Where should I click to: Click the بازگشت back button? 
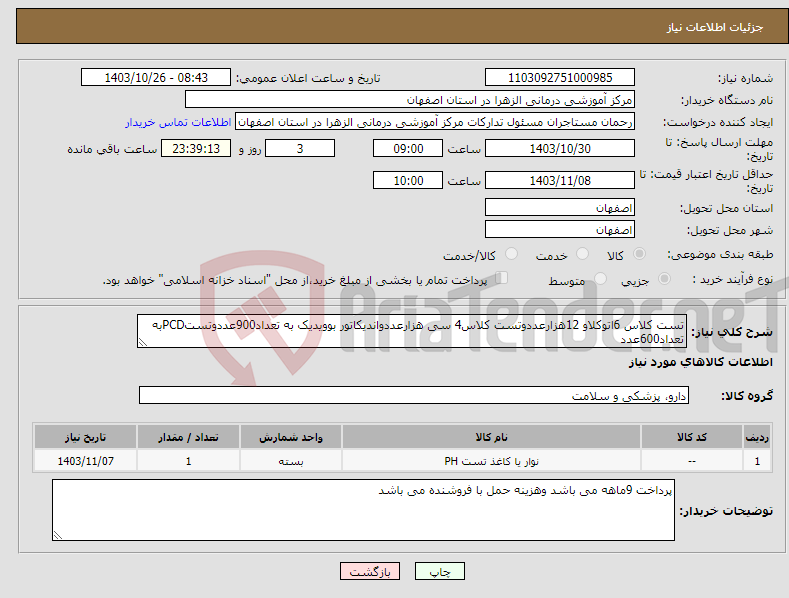370,572
